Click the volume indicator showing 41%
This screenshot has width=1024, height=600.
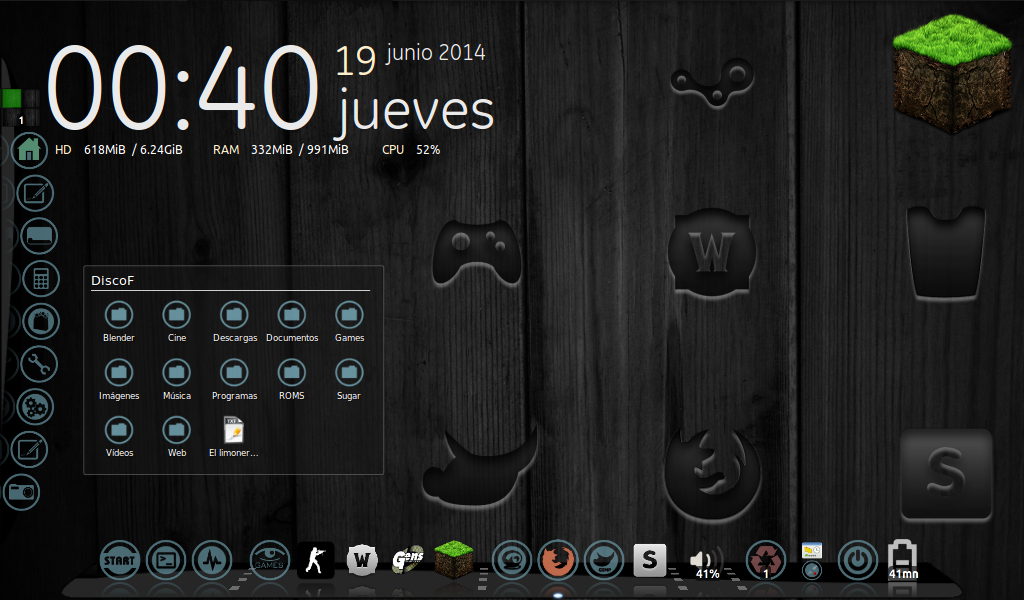(707, 563)
